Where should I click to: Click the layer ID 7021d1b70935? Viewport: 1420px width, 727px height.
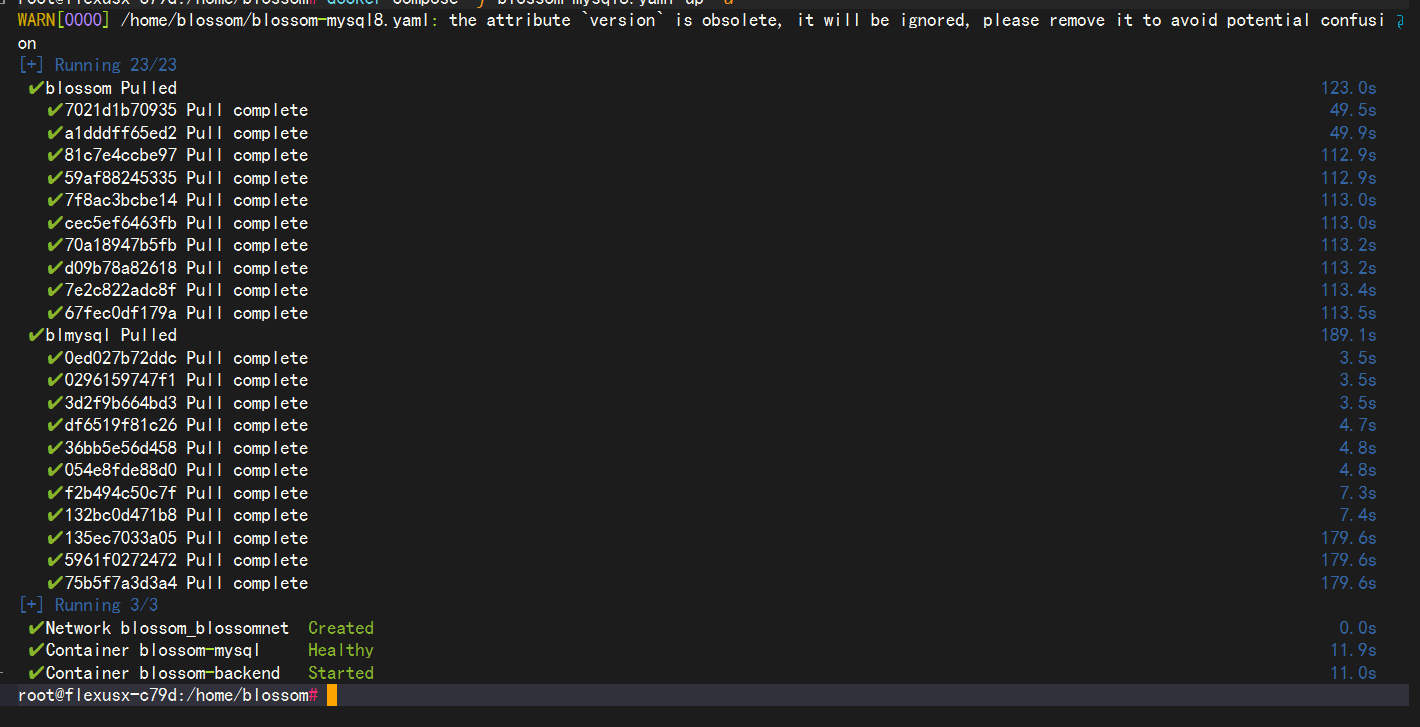(x=121, y=110)
